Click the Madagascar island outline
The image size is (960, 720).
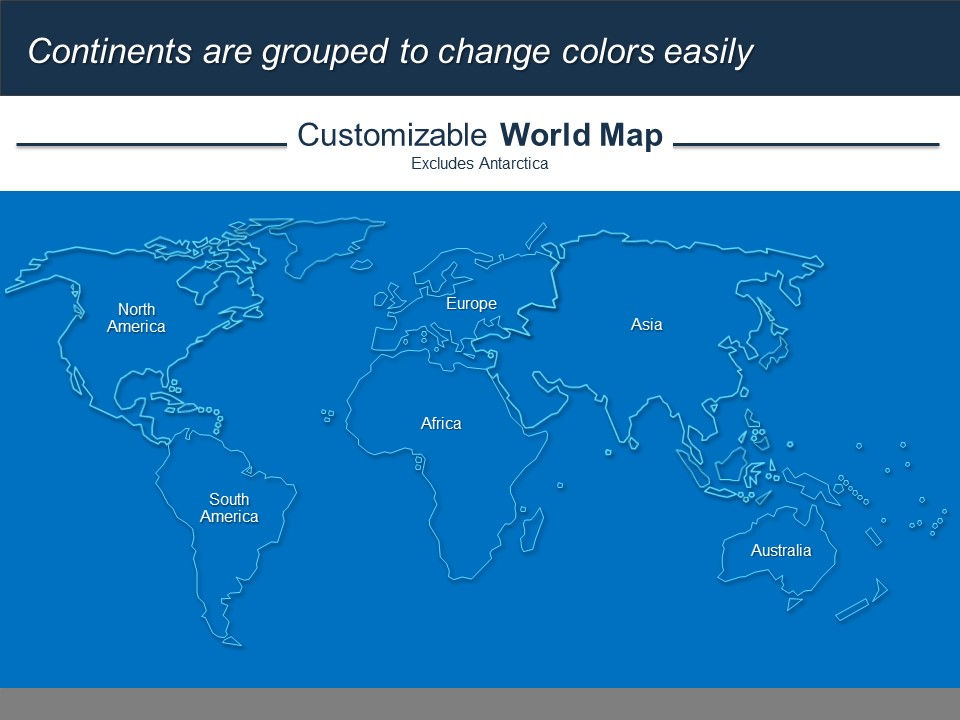click(x=532, y=530)
